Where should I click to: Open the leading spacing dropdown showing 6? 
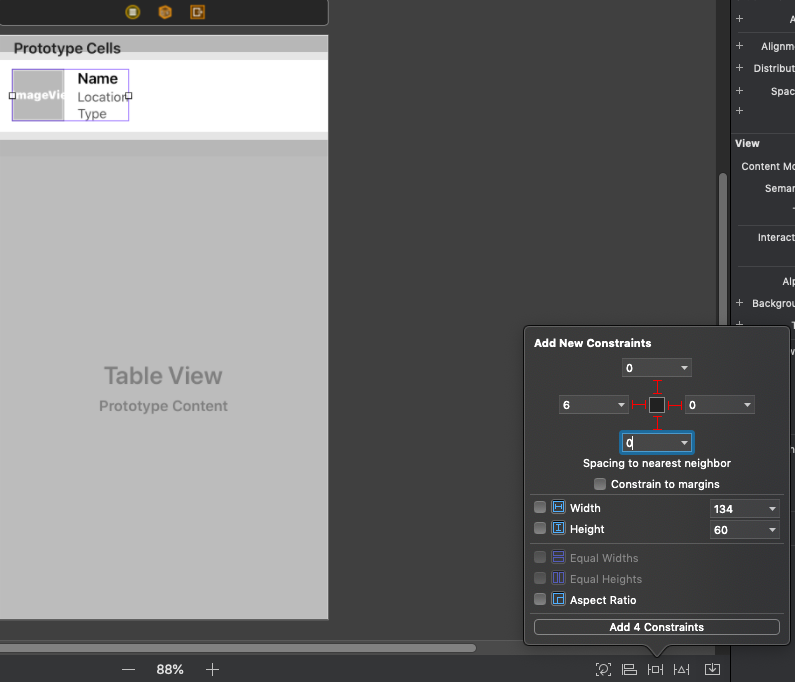pos(621,405)
